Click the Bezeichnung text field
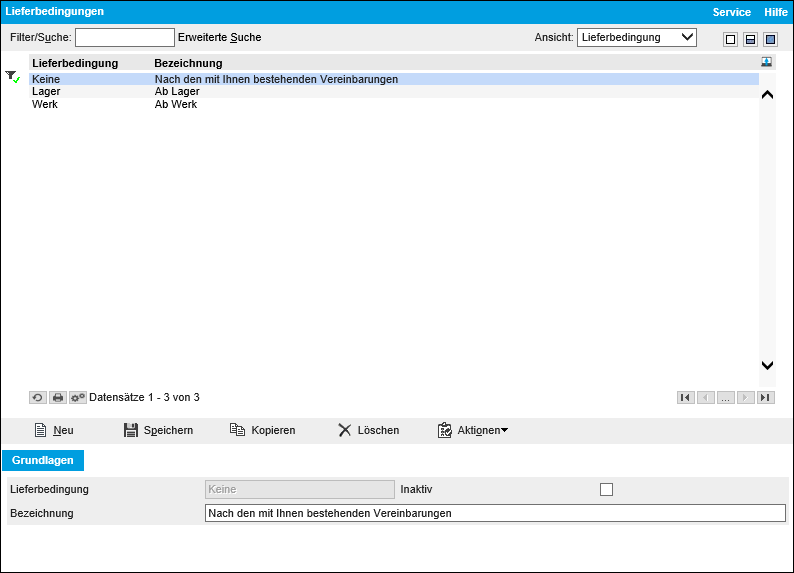 point(495,513)
